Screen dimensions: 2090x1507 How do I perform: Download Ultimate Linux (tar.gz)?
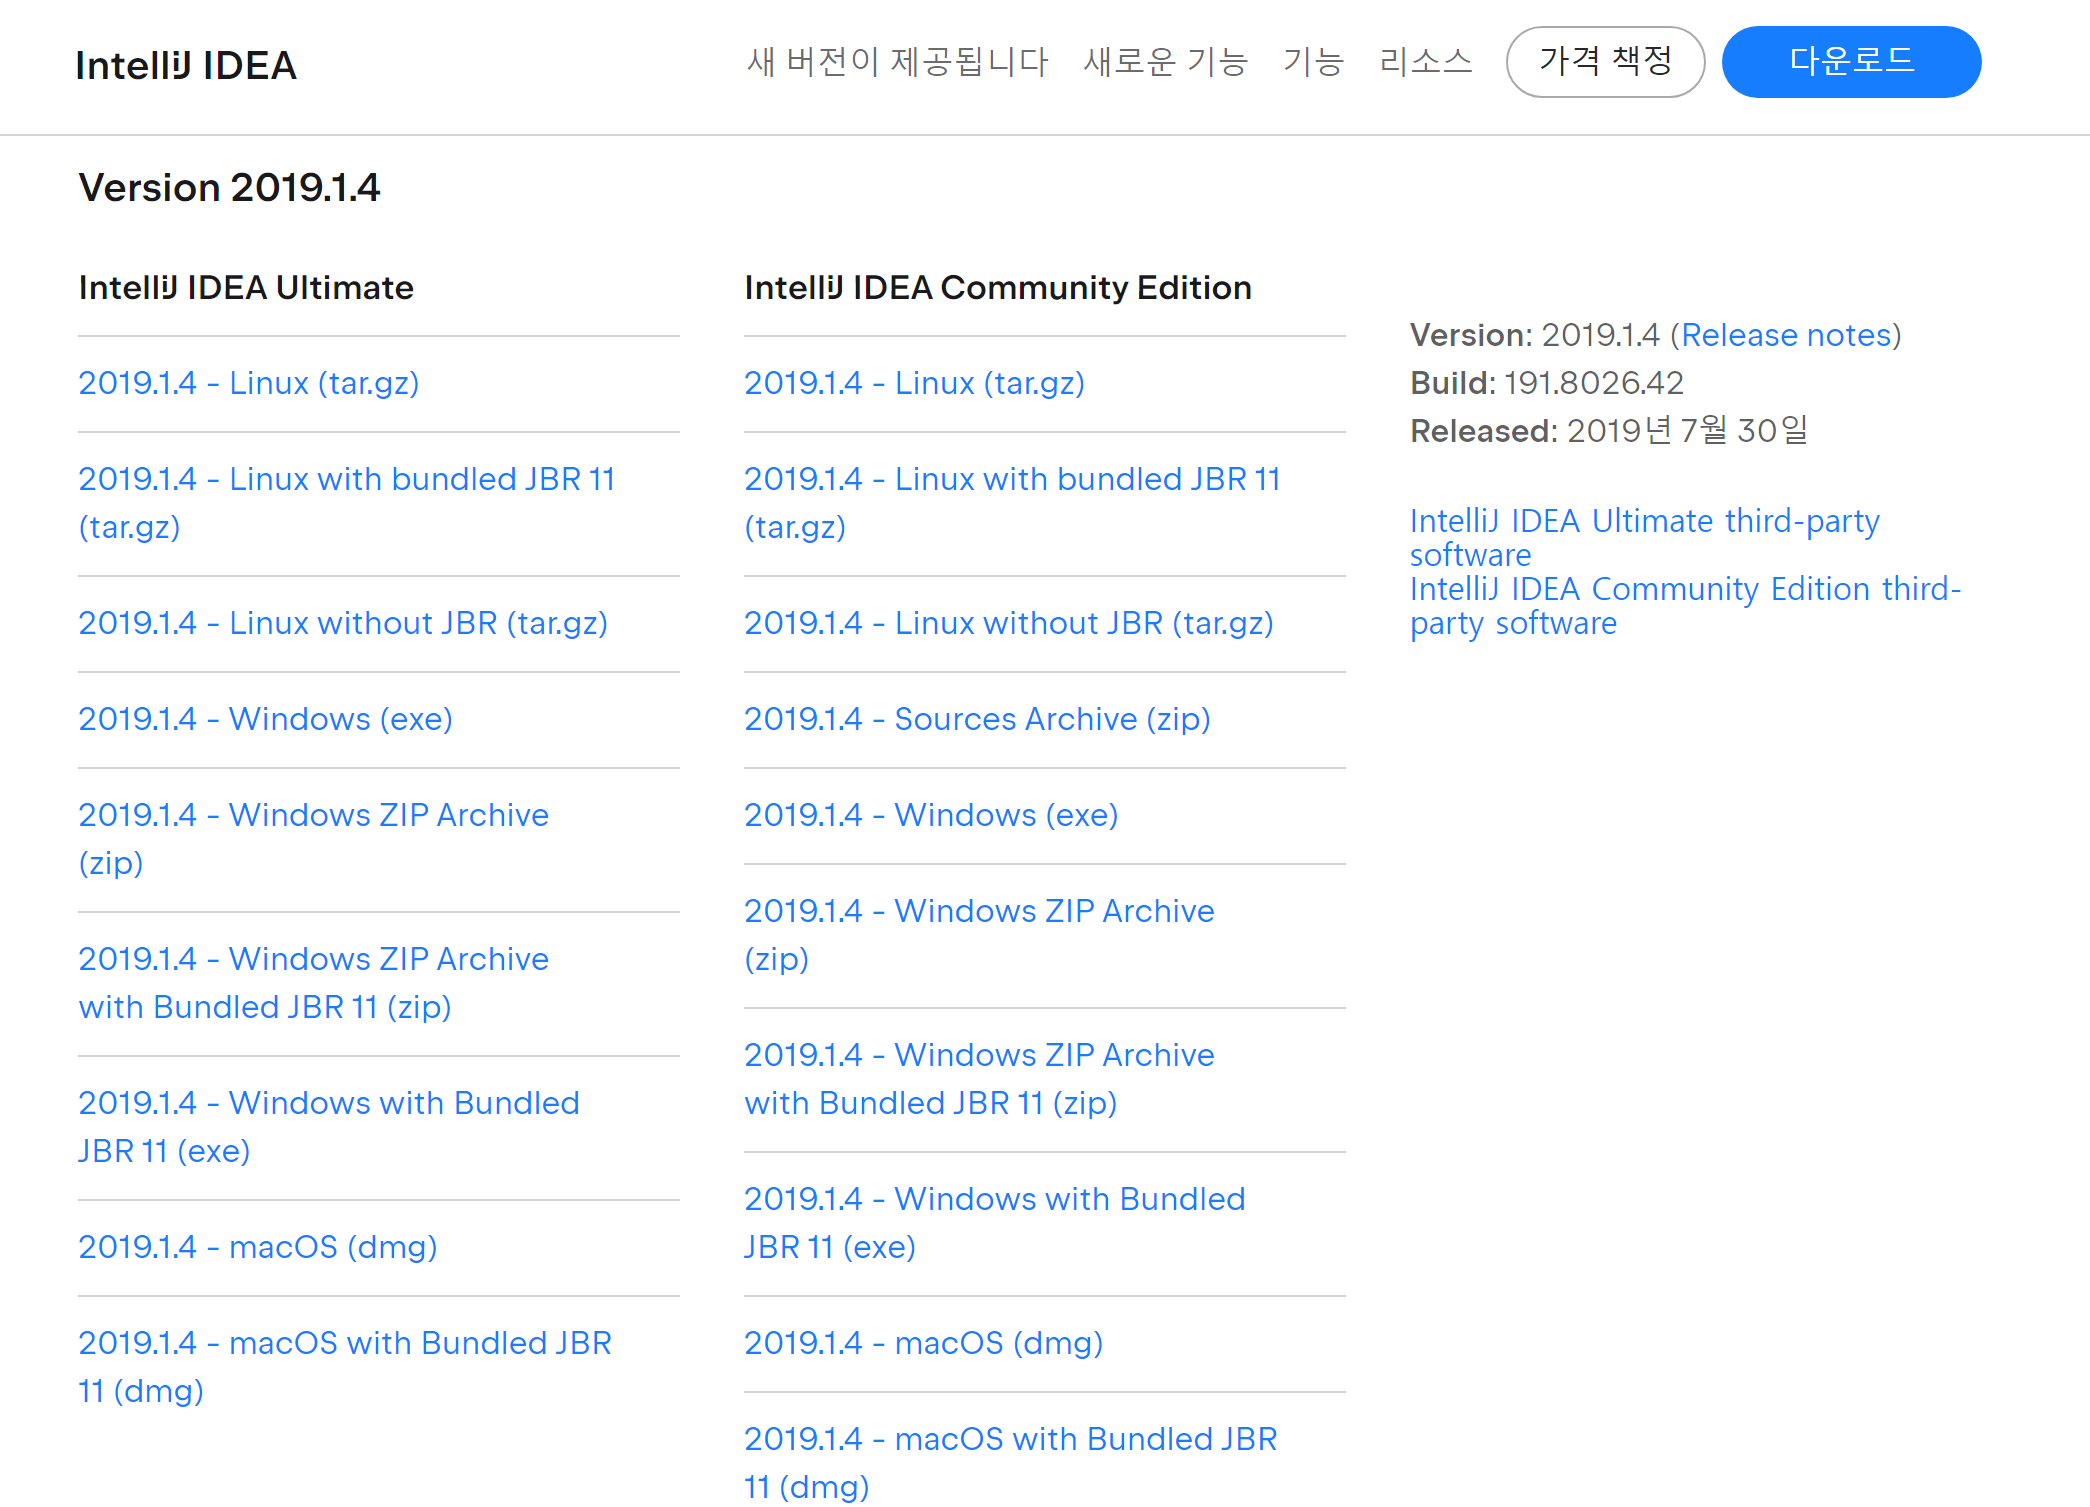coord(249,383)
